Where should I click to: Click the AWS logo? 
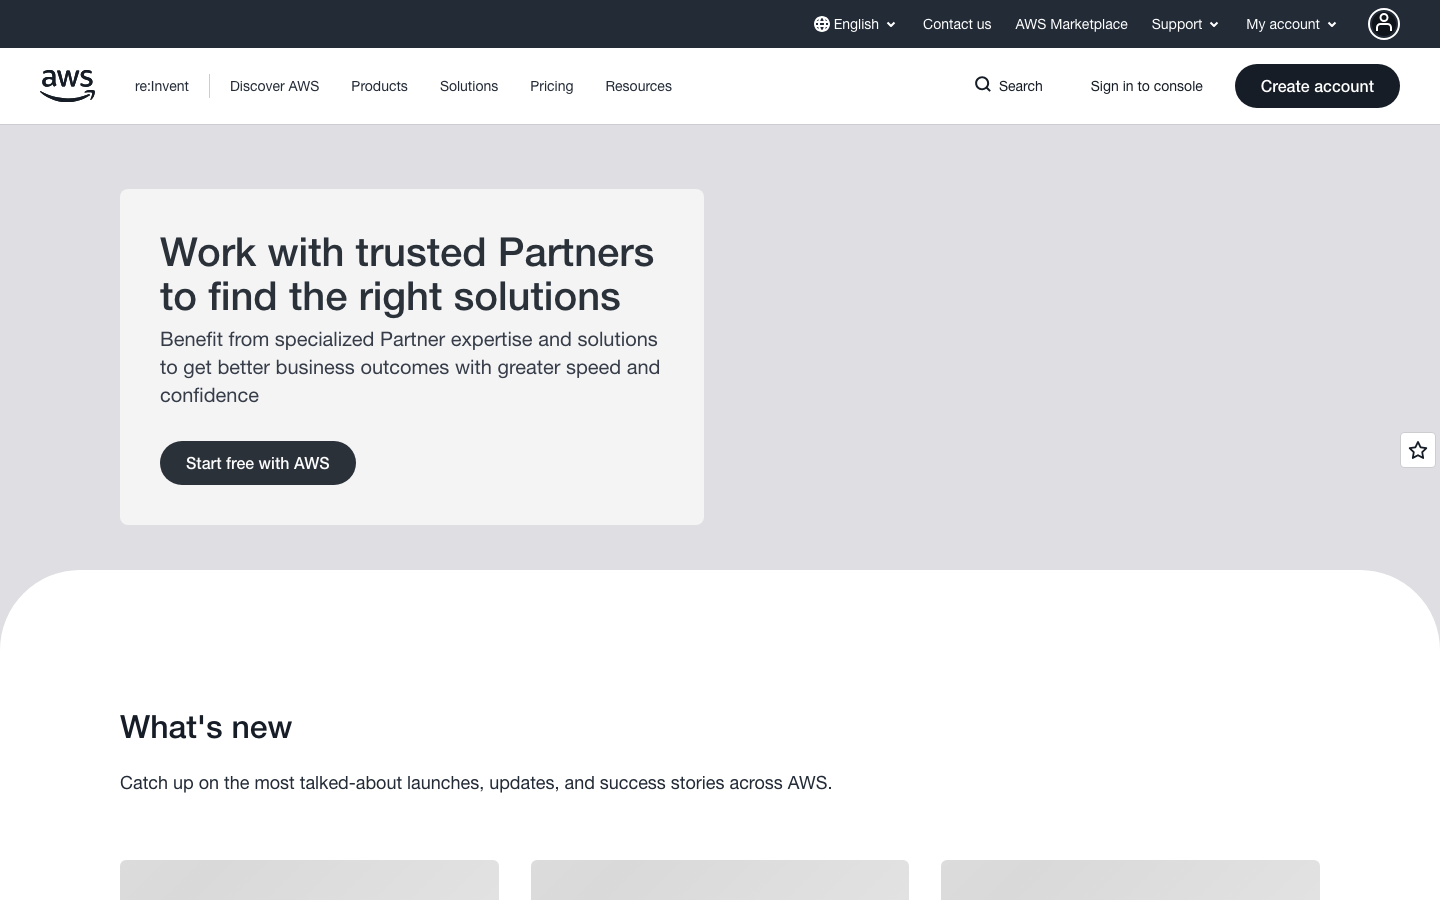tap(68, 86)
